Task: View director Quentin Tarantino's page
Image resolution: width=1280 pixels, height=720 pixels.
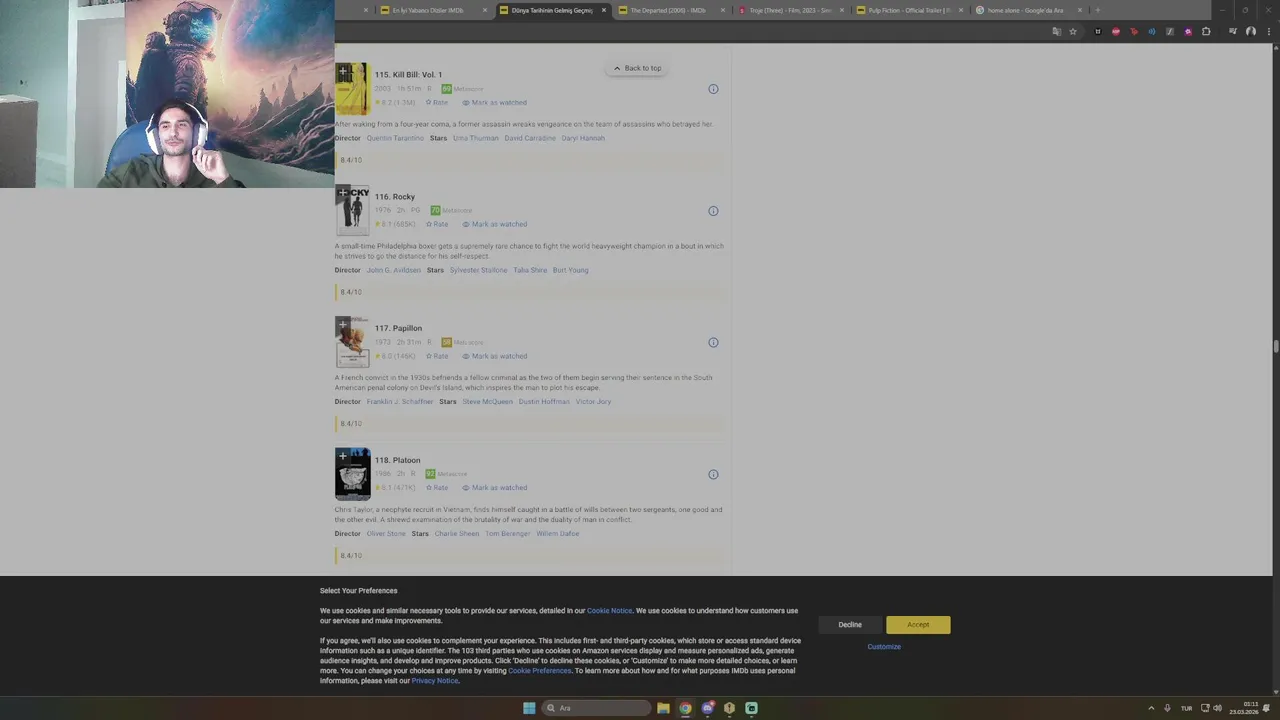Action: coord(395,138)
